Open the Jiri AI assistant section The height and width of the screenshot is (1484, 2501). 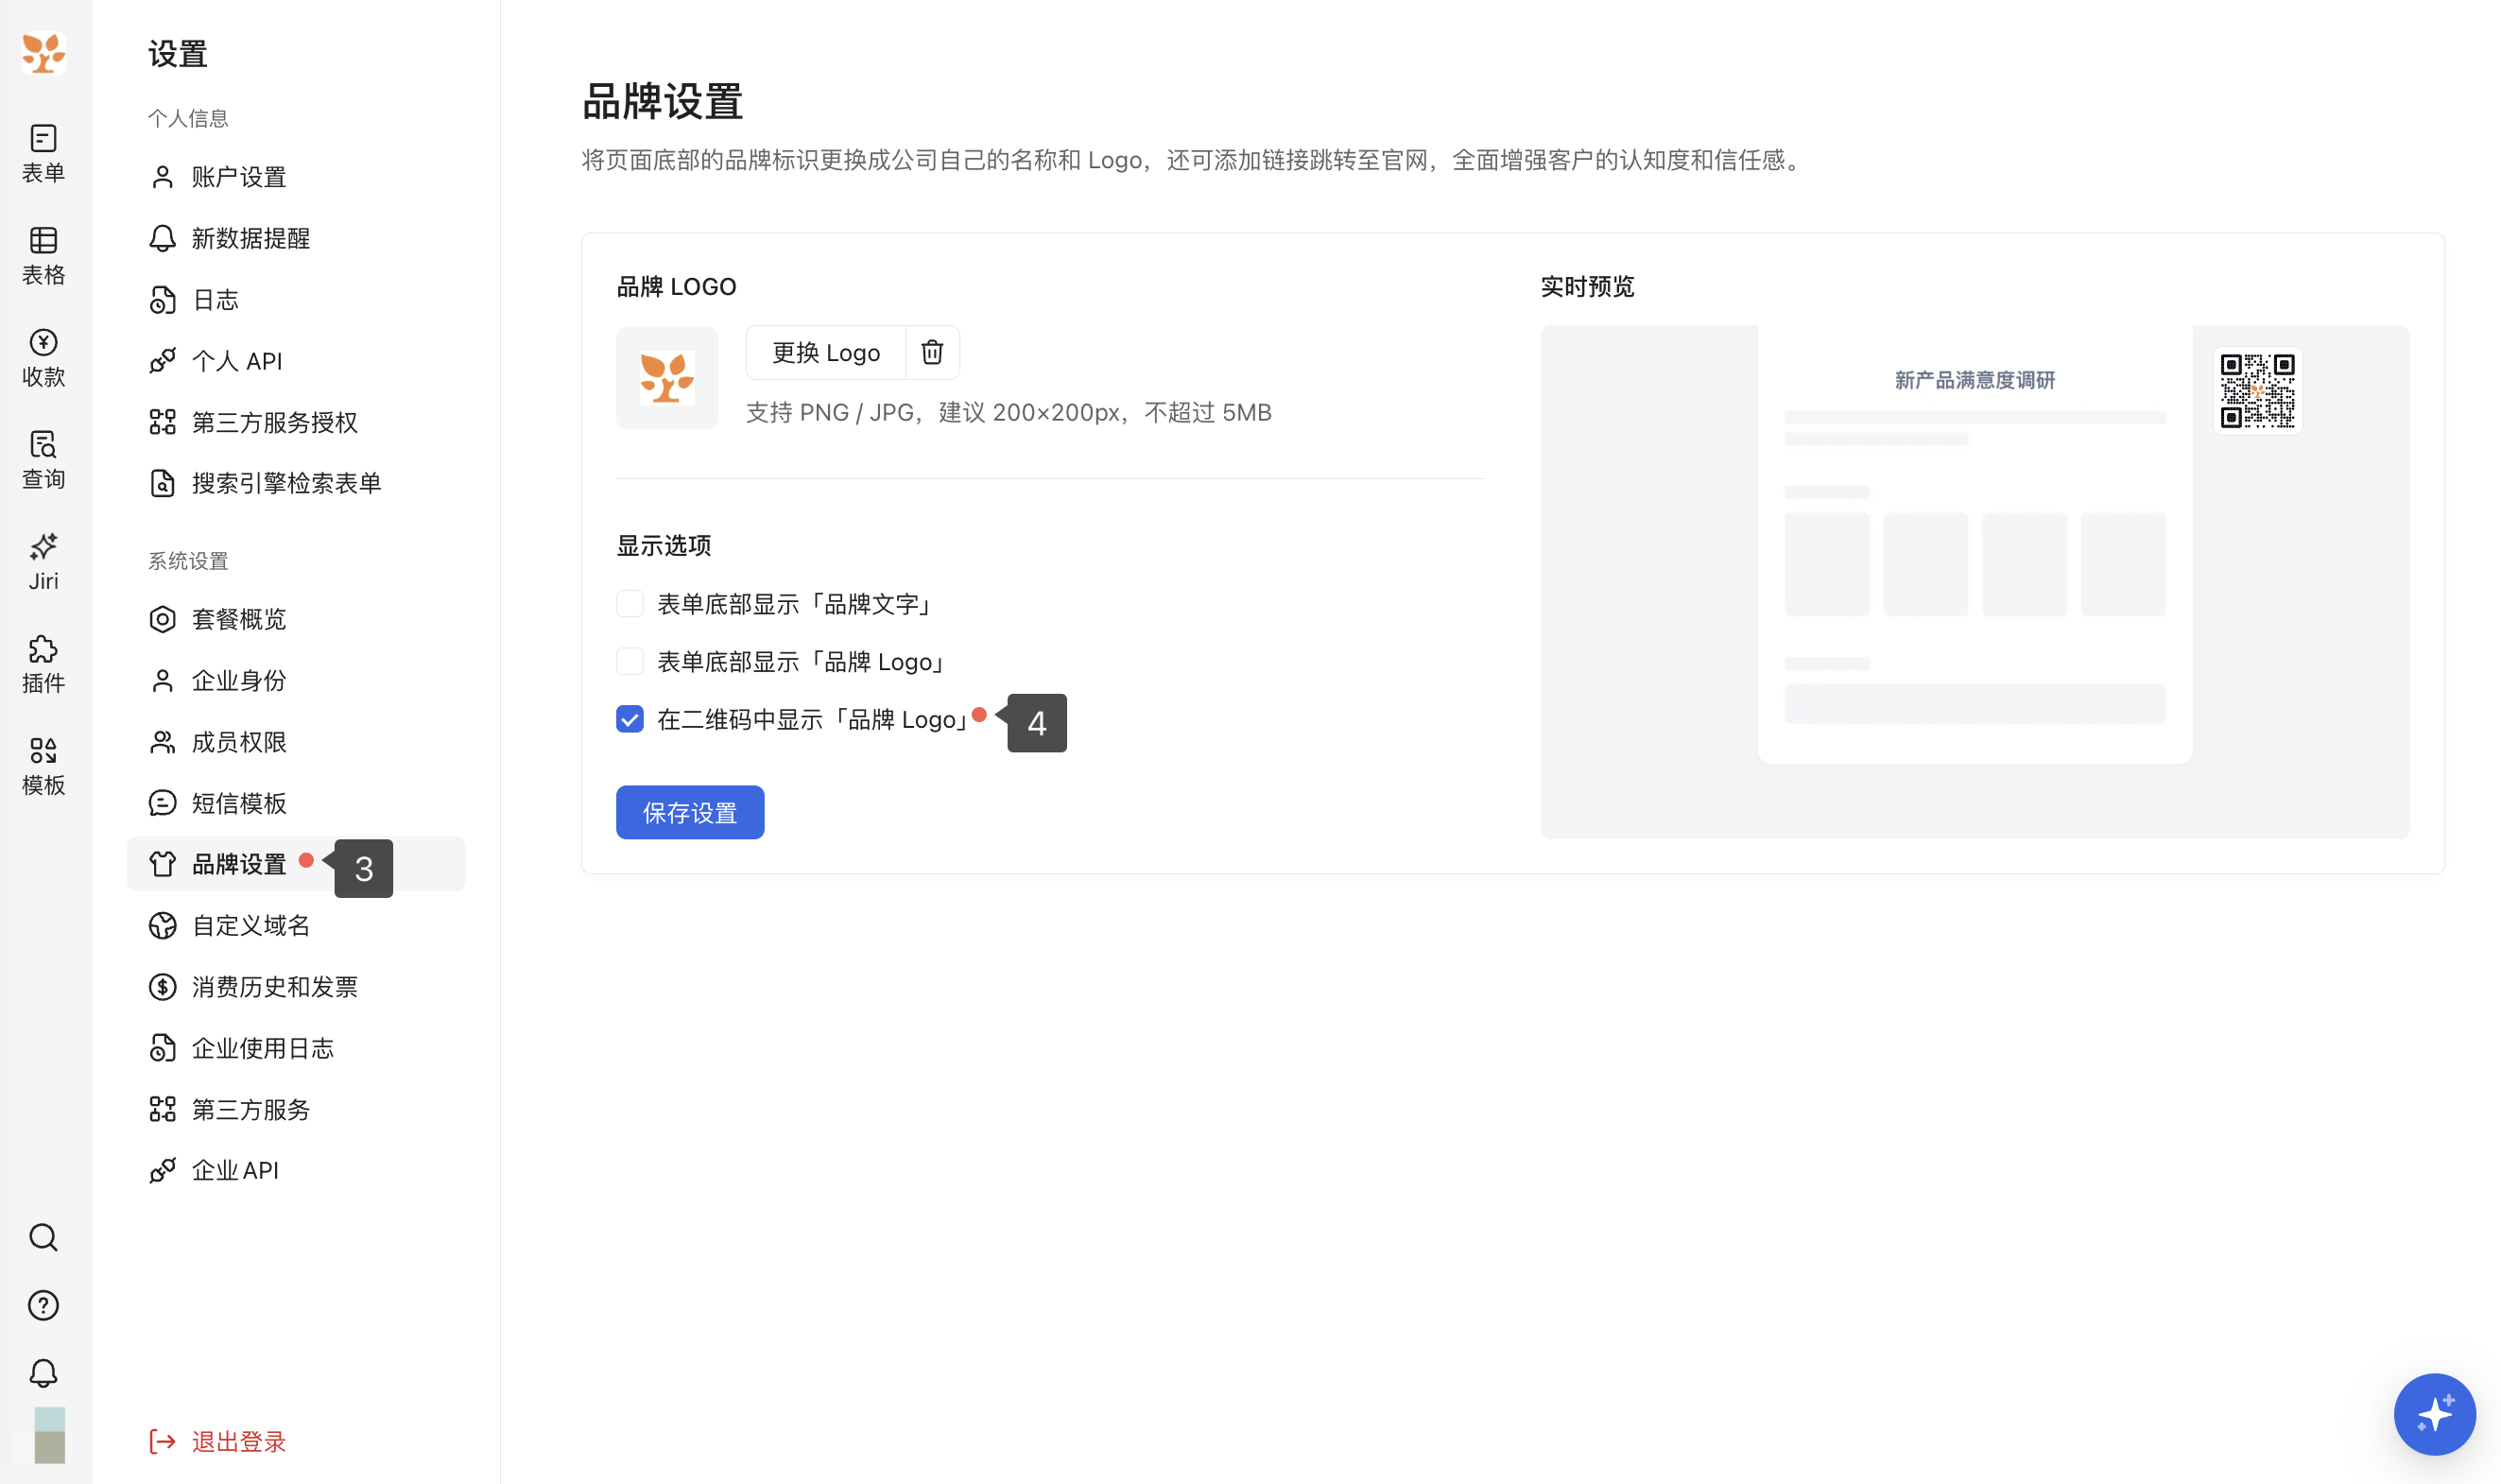43,561
